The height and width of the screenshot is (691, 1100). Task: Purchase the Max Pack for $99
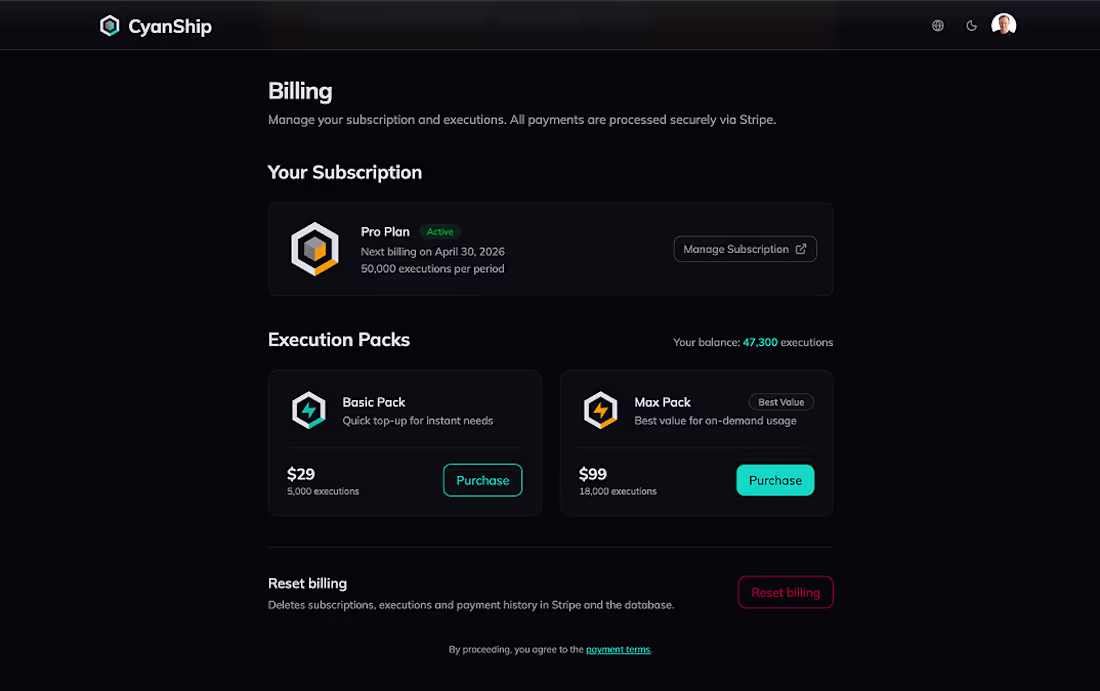[775, 480]
